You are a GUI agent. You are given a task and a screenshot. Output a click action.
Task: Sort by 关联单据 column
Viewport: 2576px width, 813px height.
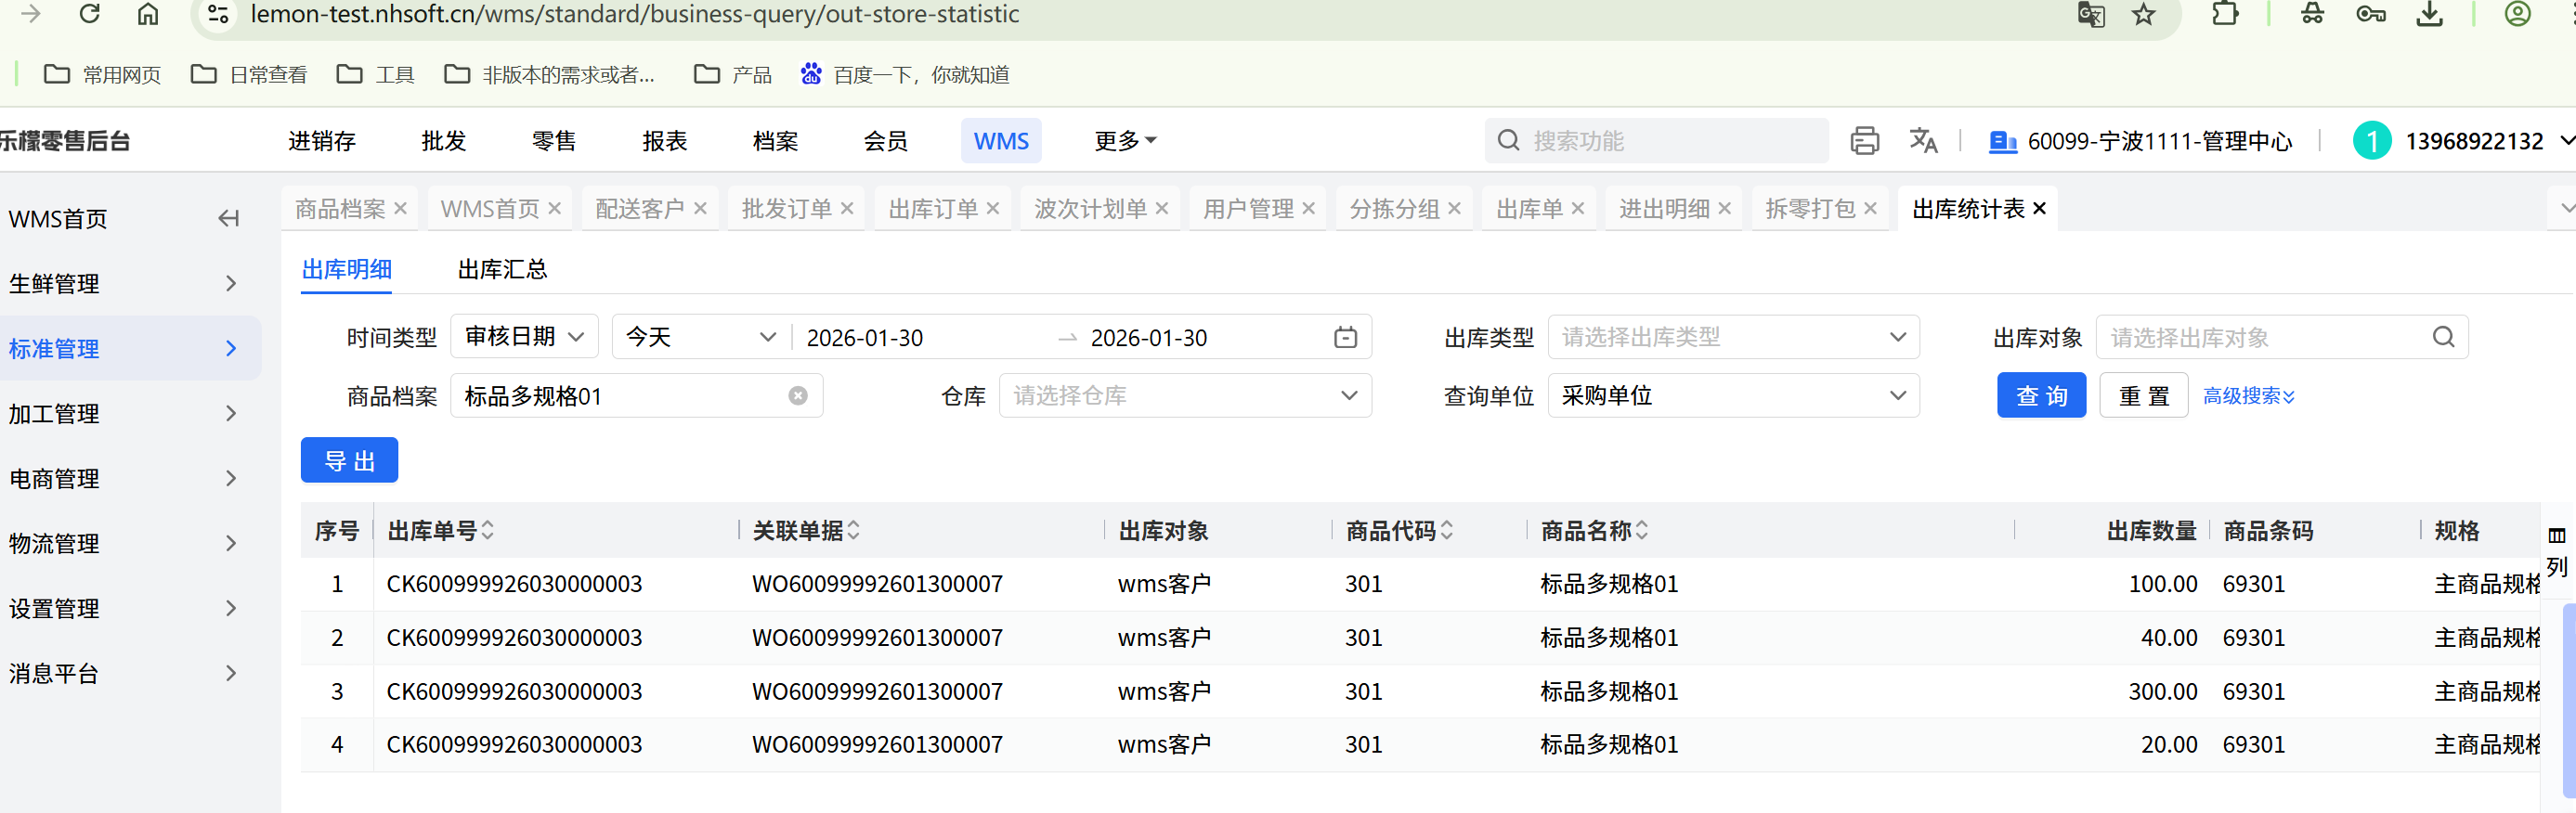pyautogui.click(x=854, y=530)
